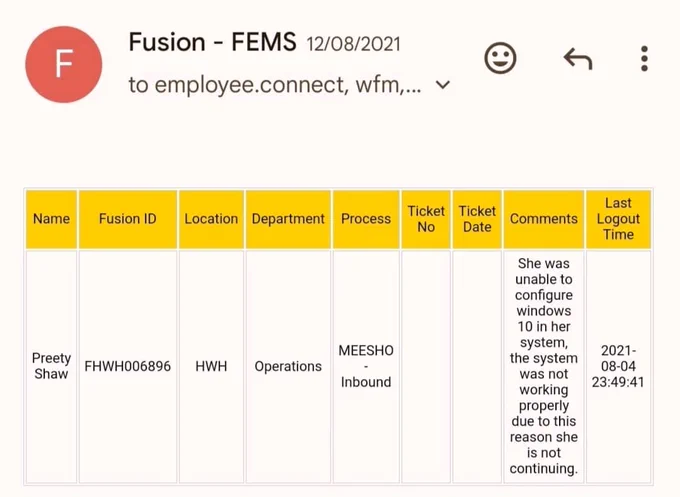The width and height of the screenshot is (680, 497).
Task: Tap the email date 12/08/2021
Action: pos(353,44)
